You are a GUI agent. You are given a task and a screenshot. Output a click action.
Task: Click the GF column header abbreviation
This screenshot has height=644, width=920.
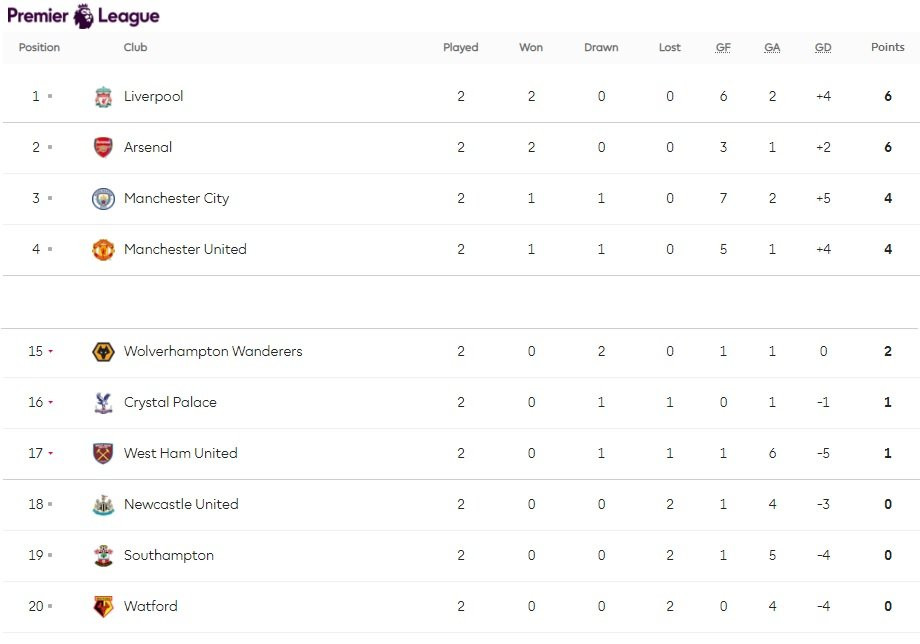point(723,48)
